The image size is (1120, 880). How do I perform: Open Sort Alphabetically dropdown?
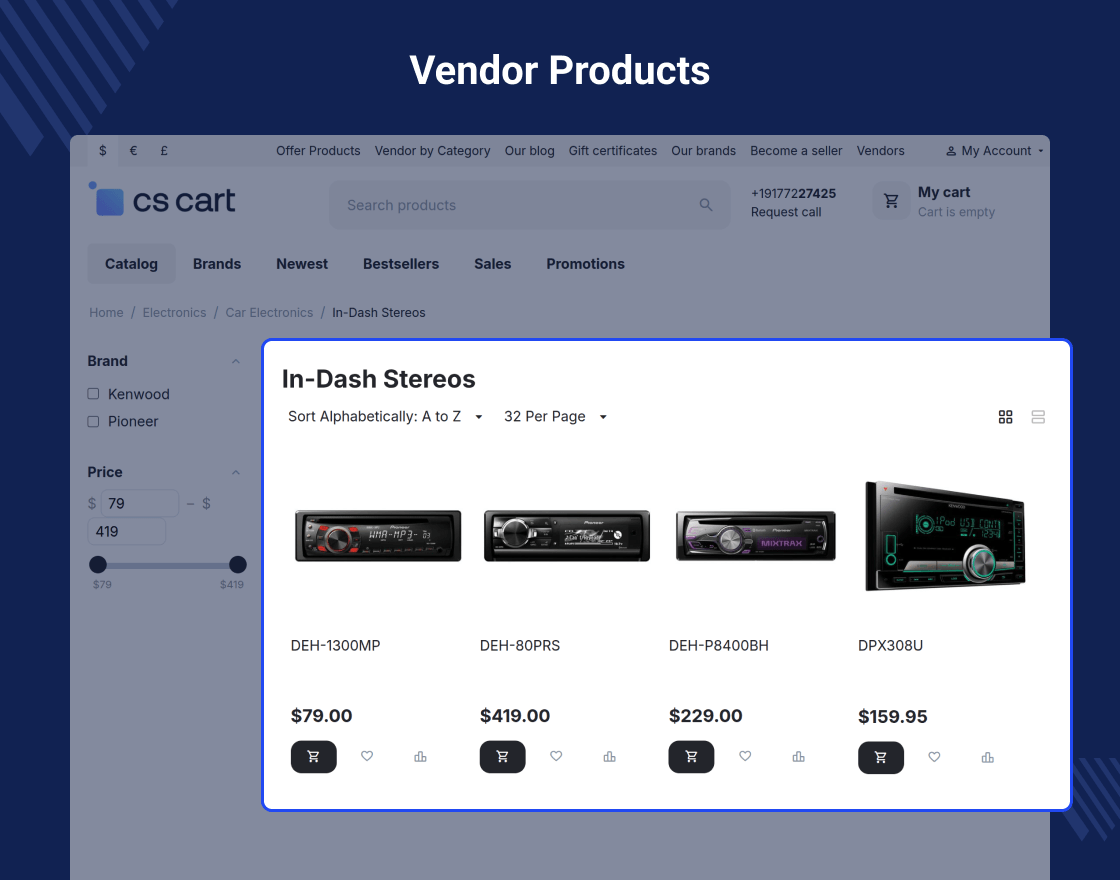click(x=386, y=416)
